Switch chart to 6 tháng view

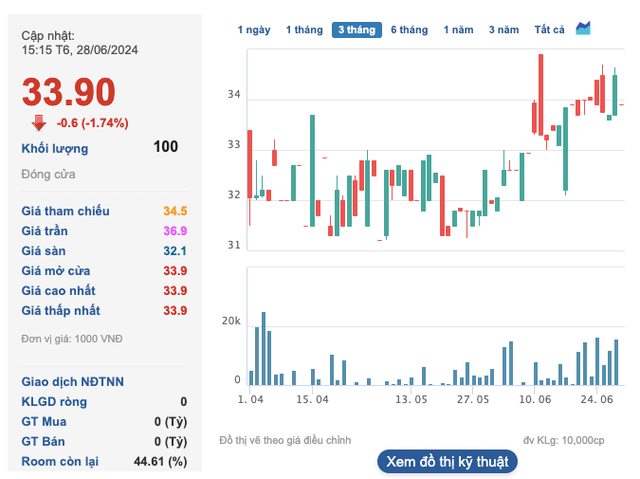(409, 30)
